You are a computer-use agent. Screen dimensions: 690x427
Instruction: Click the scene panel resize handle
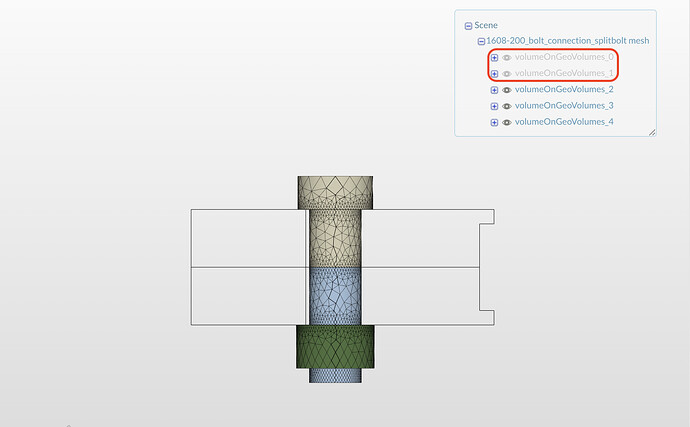tap(652, 132)
